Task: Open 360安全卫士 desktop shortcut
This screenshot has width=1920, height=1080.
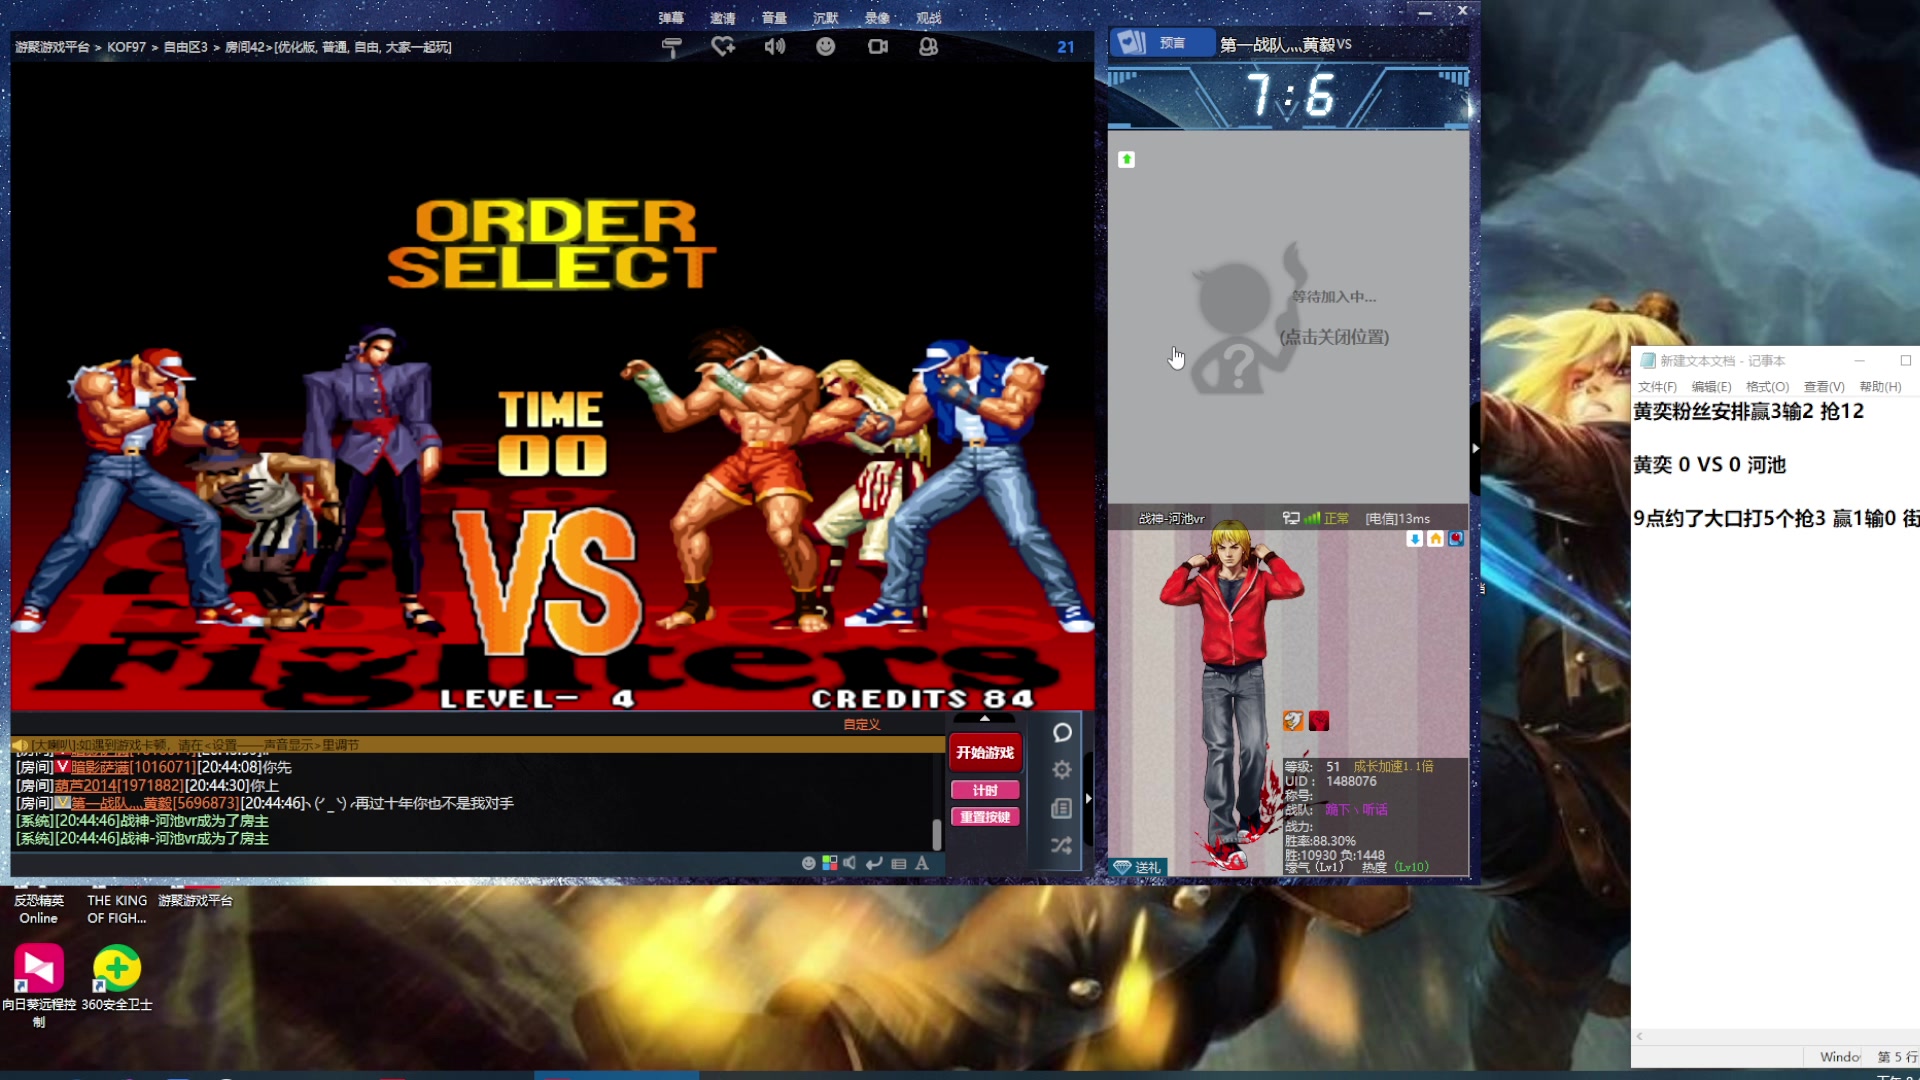Action: 117,978
